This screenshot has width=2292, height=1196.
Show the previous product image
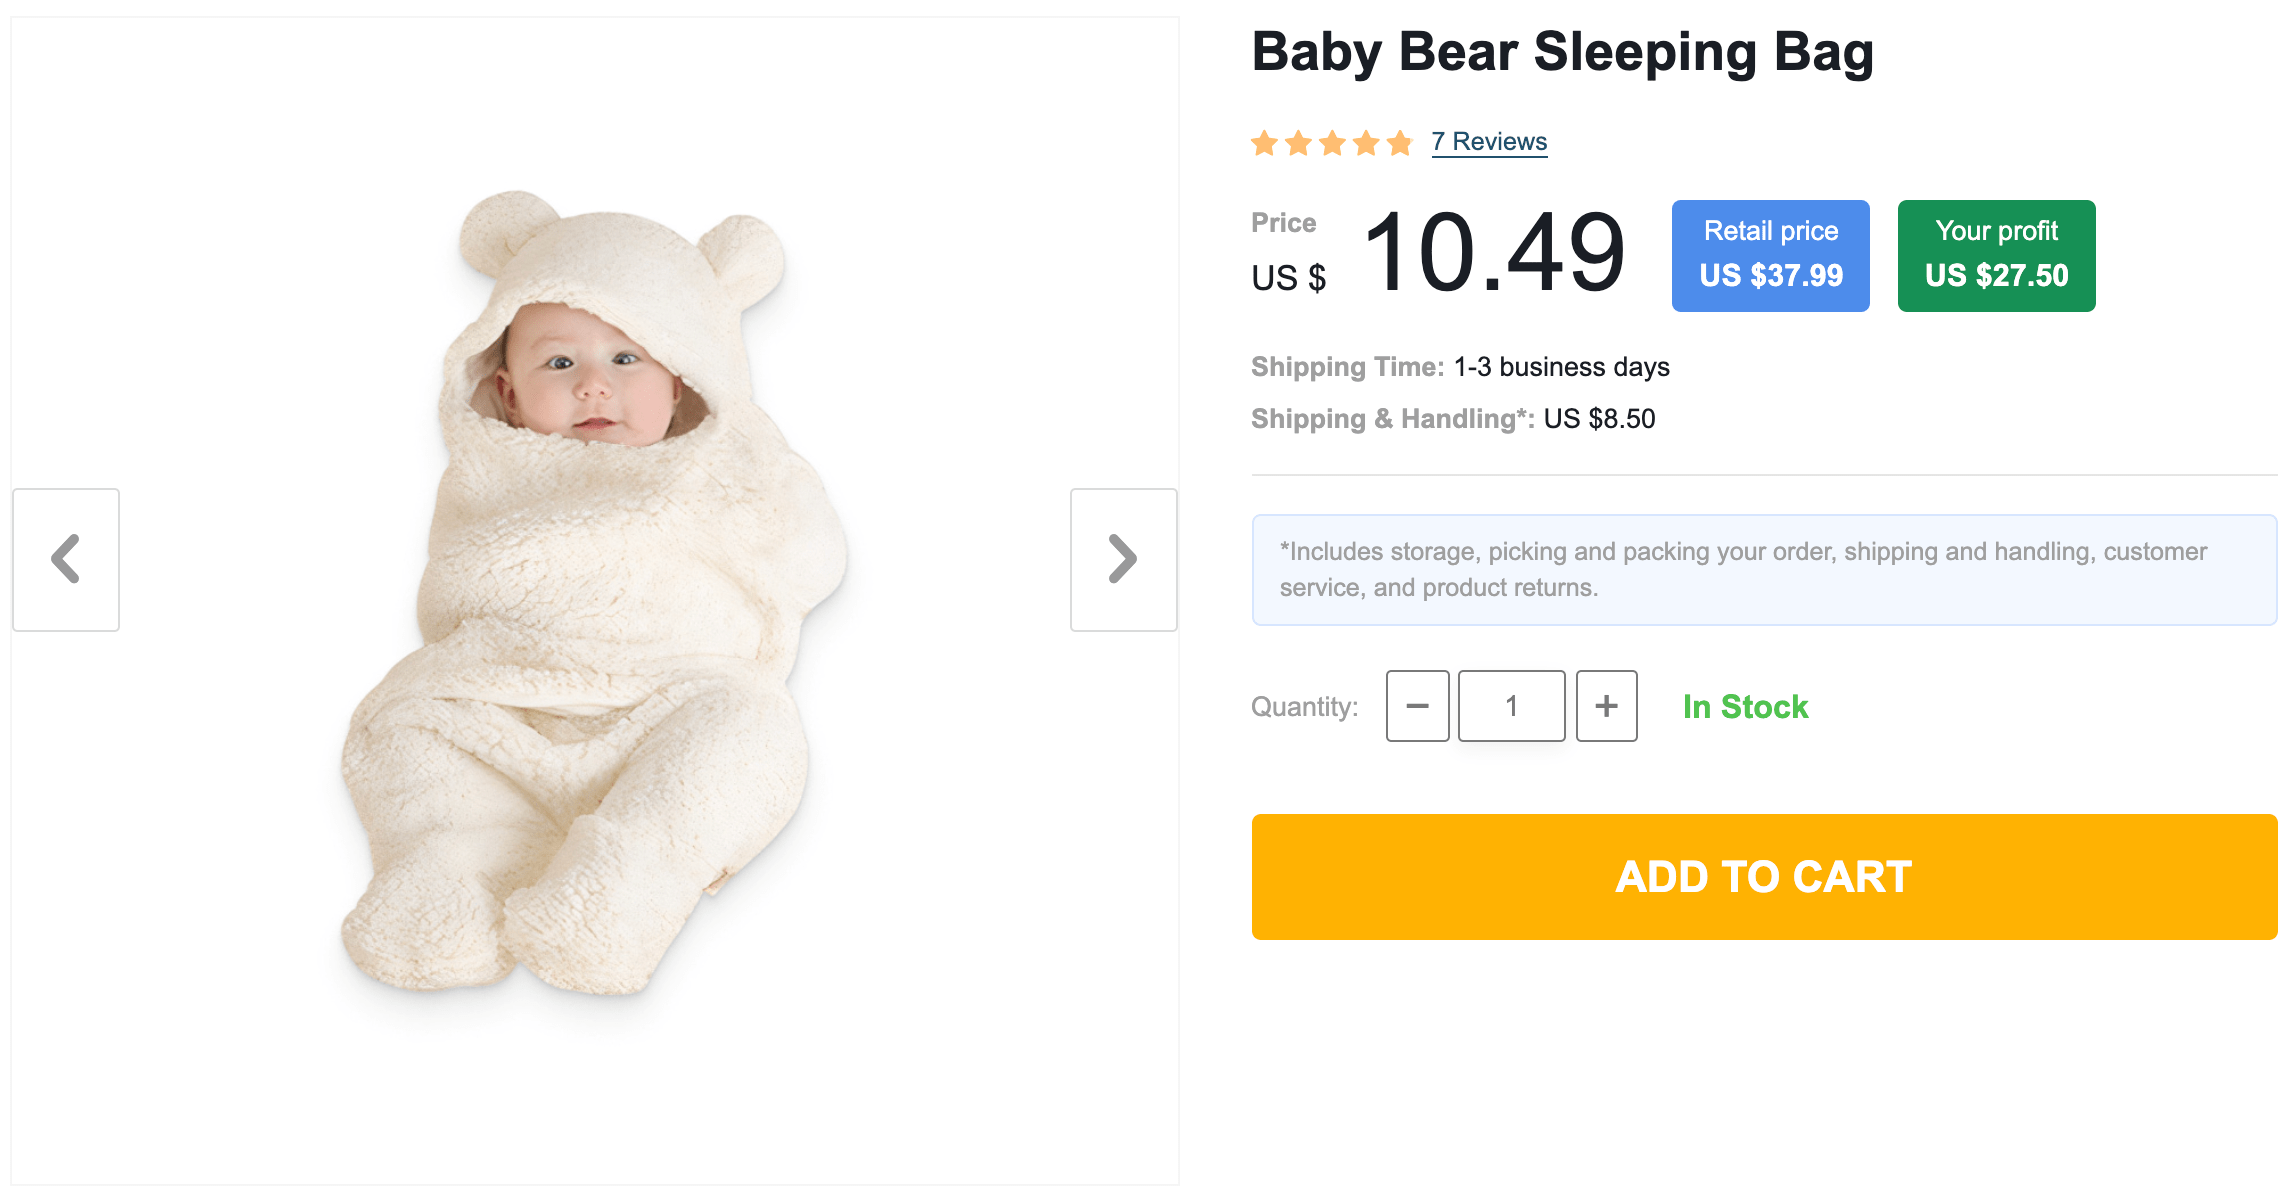66,559
